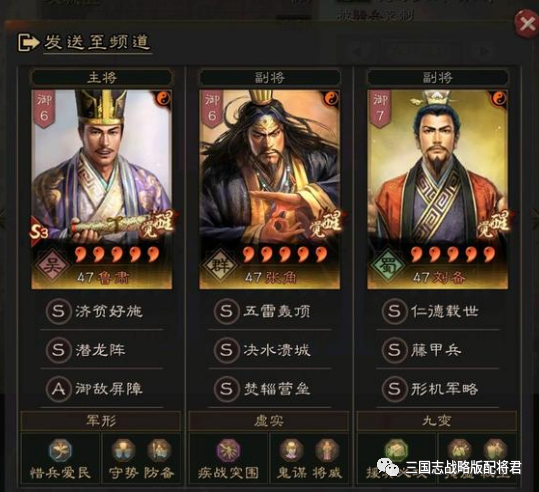
Task: Open the 刘备 general portrait card
Action: tap(438, 189)
